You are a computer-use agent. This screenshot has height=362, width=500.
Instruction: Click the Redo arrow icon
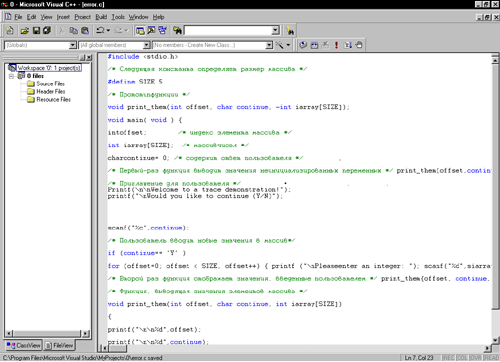tap(118, 31)
